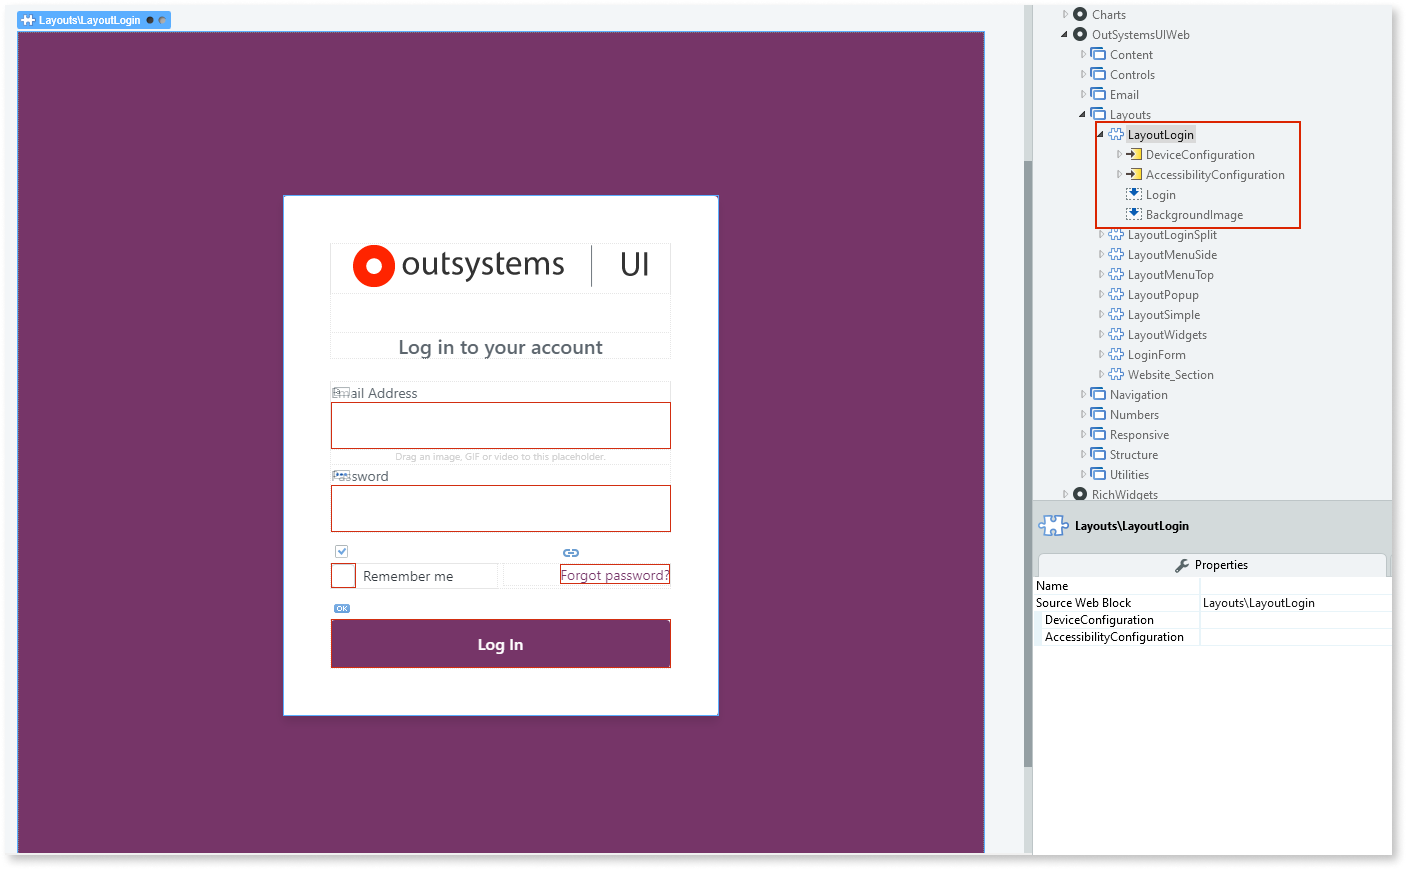Toggle the Remember me checkbox
The width and height of the screenshot is (1407, 870).
[x=342, y=575]
